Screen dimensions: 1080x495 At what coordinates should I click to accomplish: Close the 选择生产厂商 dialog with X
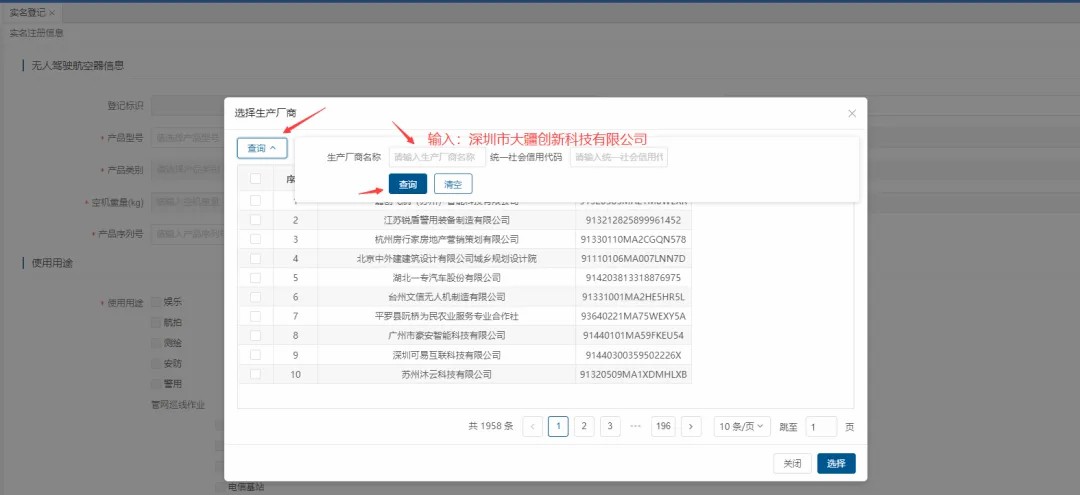(x=852, y=113)
